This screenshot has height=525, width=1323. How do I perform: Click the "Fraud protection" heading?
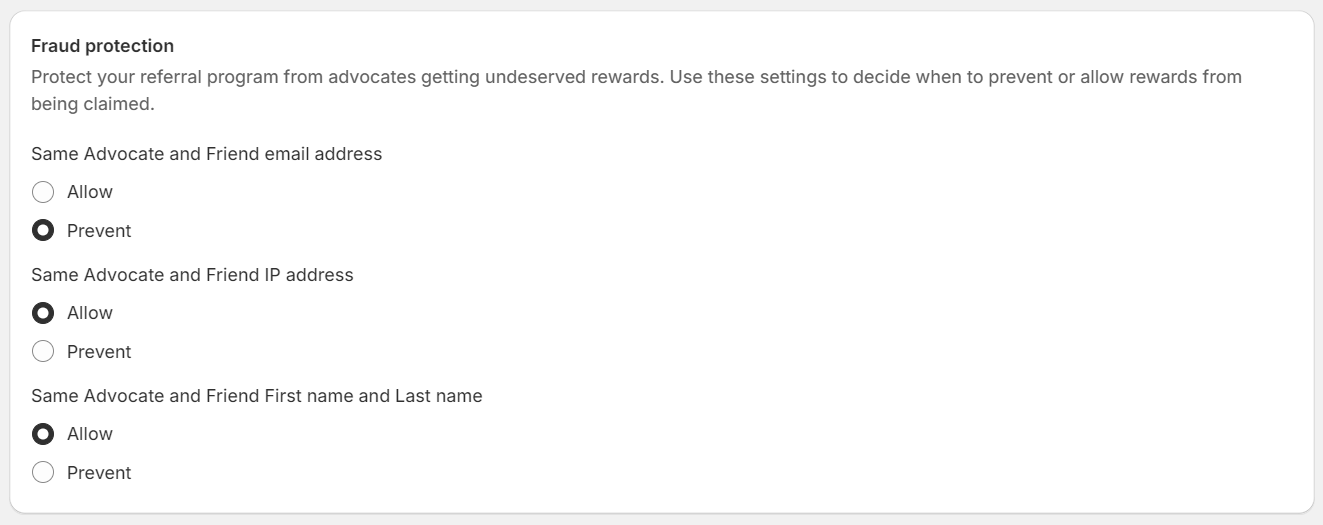click(x=102, y=46)
